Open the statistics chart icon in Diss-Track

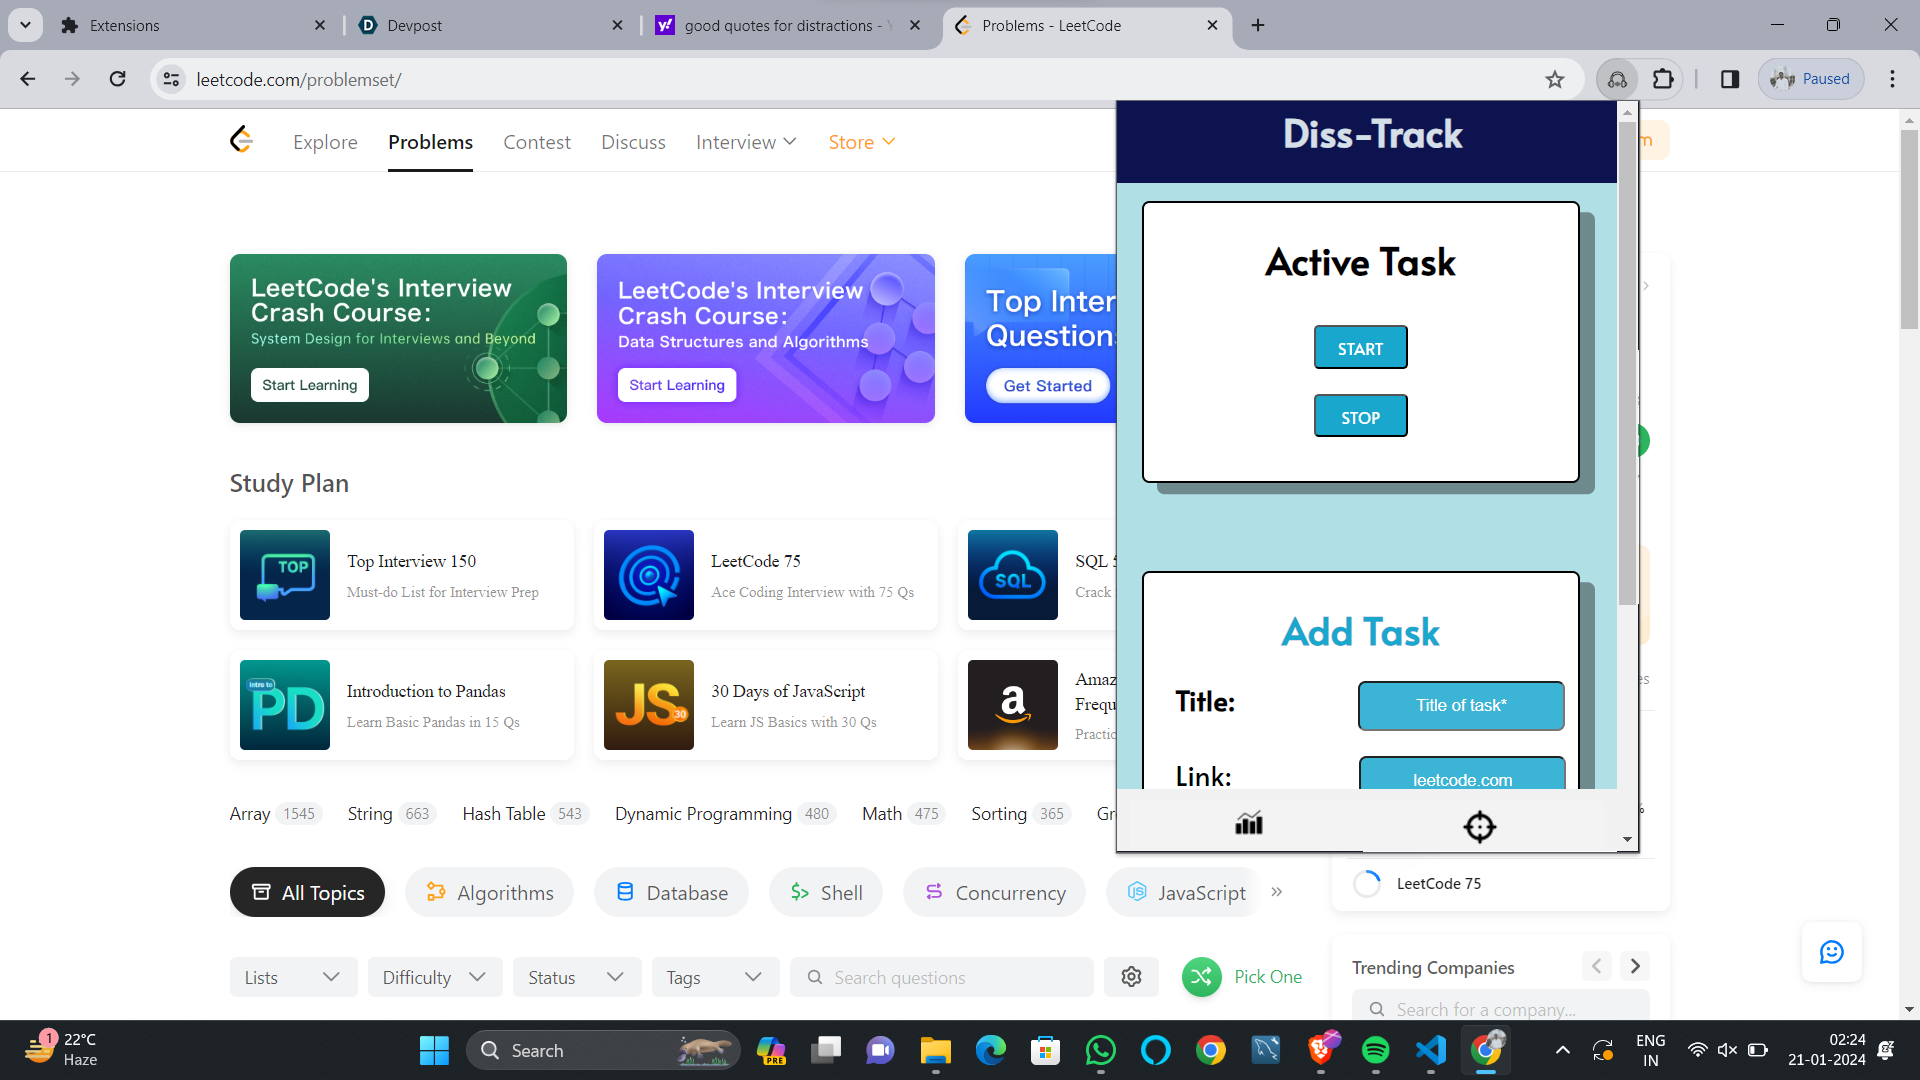tap(1248, 823)
